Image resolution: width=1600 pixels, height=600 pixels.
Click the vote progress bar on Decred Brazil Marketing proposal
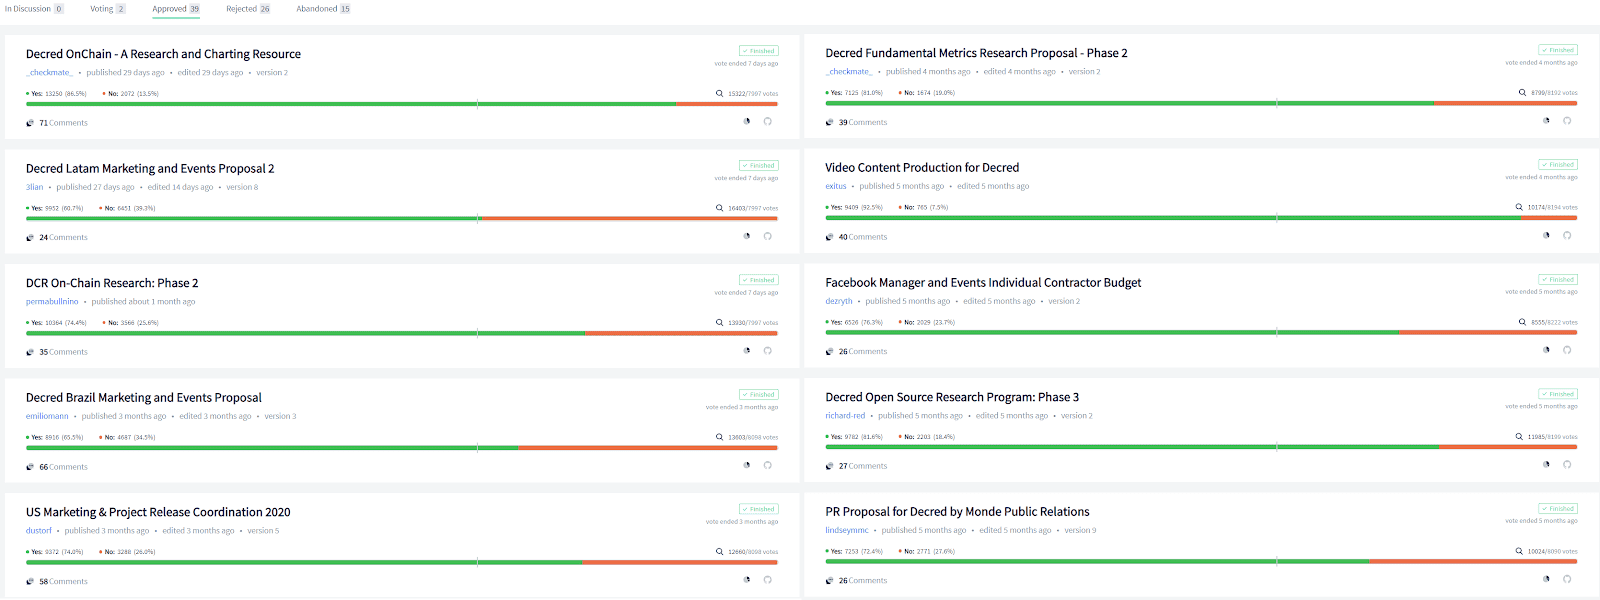coord(401,448)
